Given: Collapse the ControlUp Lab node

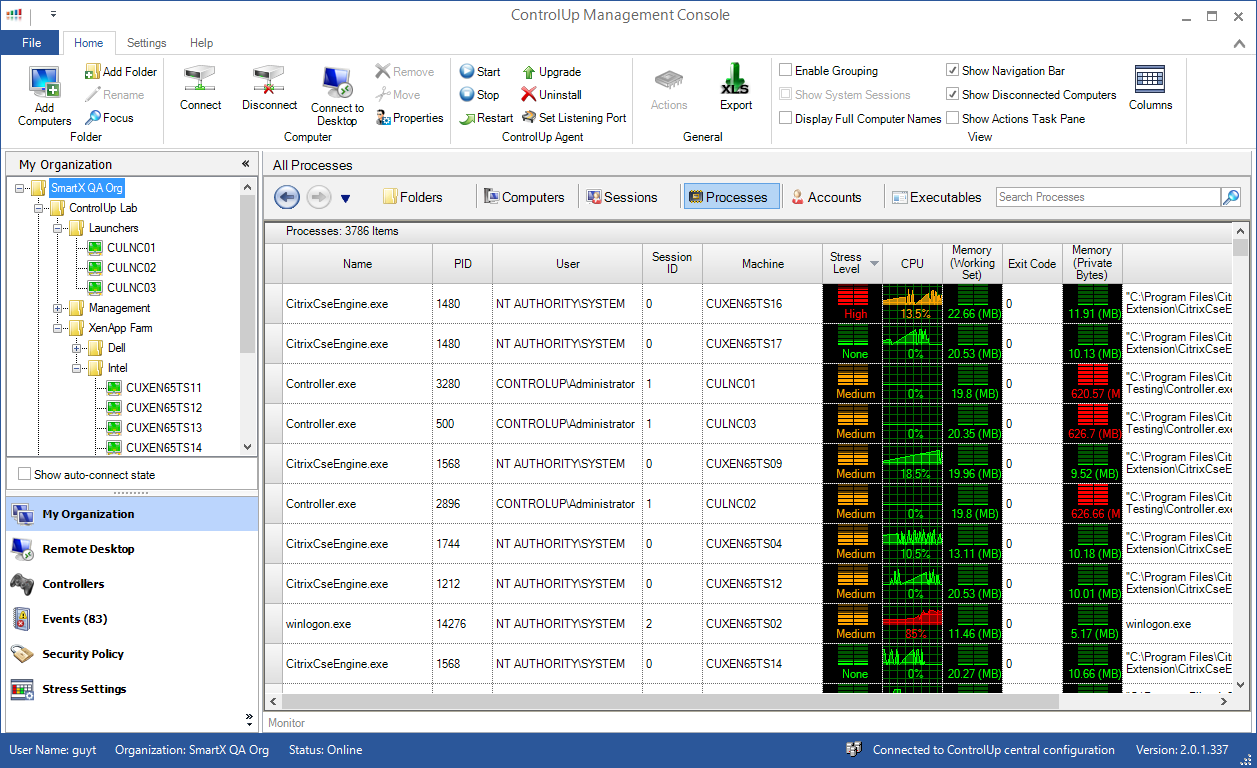Looking at the screenshot, I should pos(40,208).
